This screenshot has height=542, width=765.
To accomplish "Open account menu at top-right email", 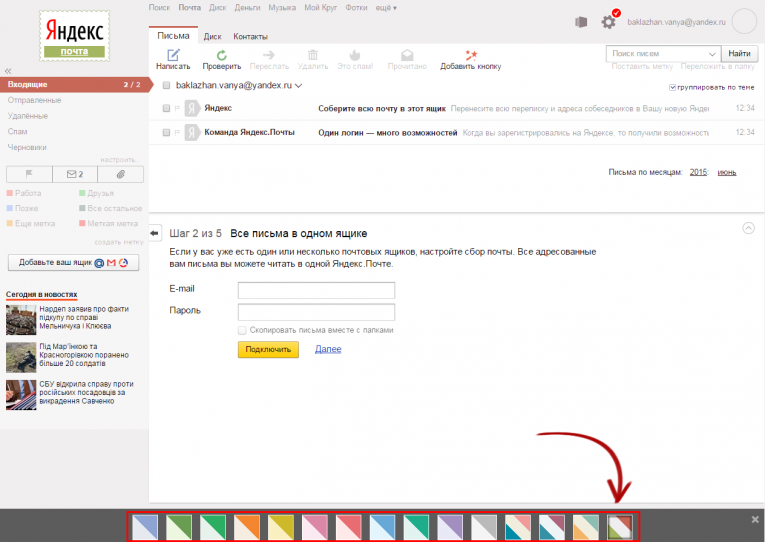I will (676, 22).
